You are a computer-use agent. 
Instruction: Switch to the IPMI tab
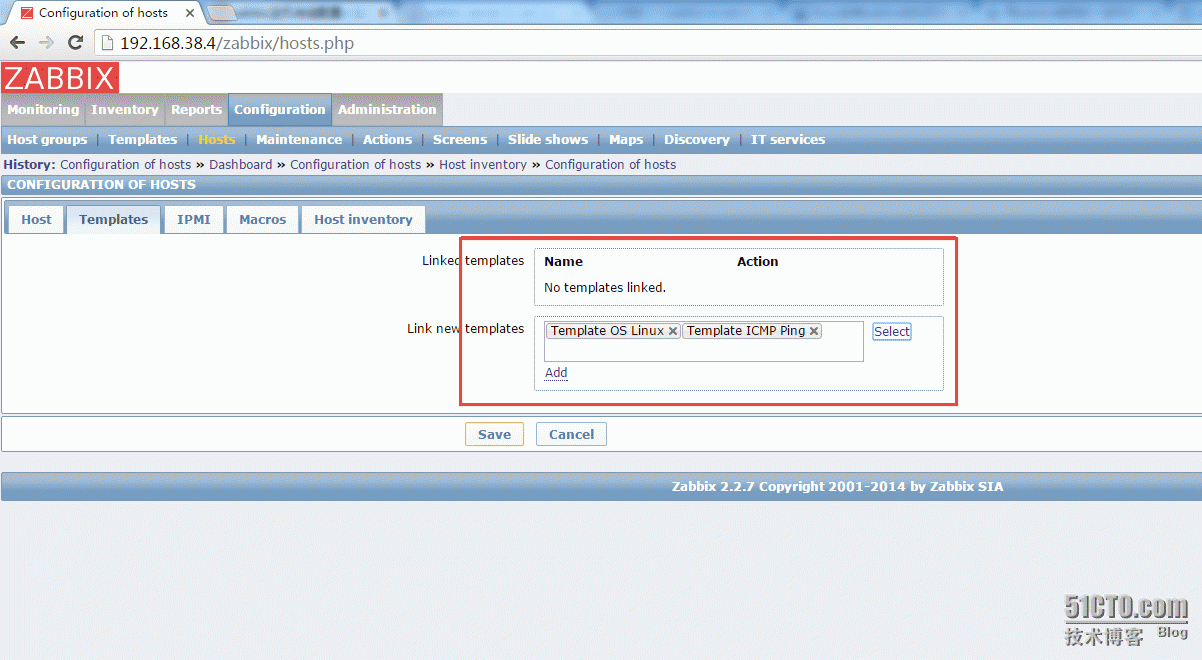pyautogui.click(x=194, y=219)
